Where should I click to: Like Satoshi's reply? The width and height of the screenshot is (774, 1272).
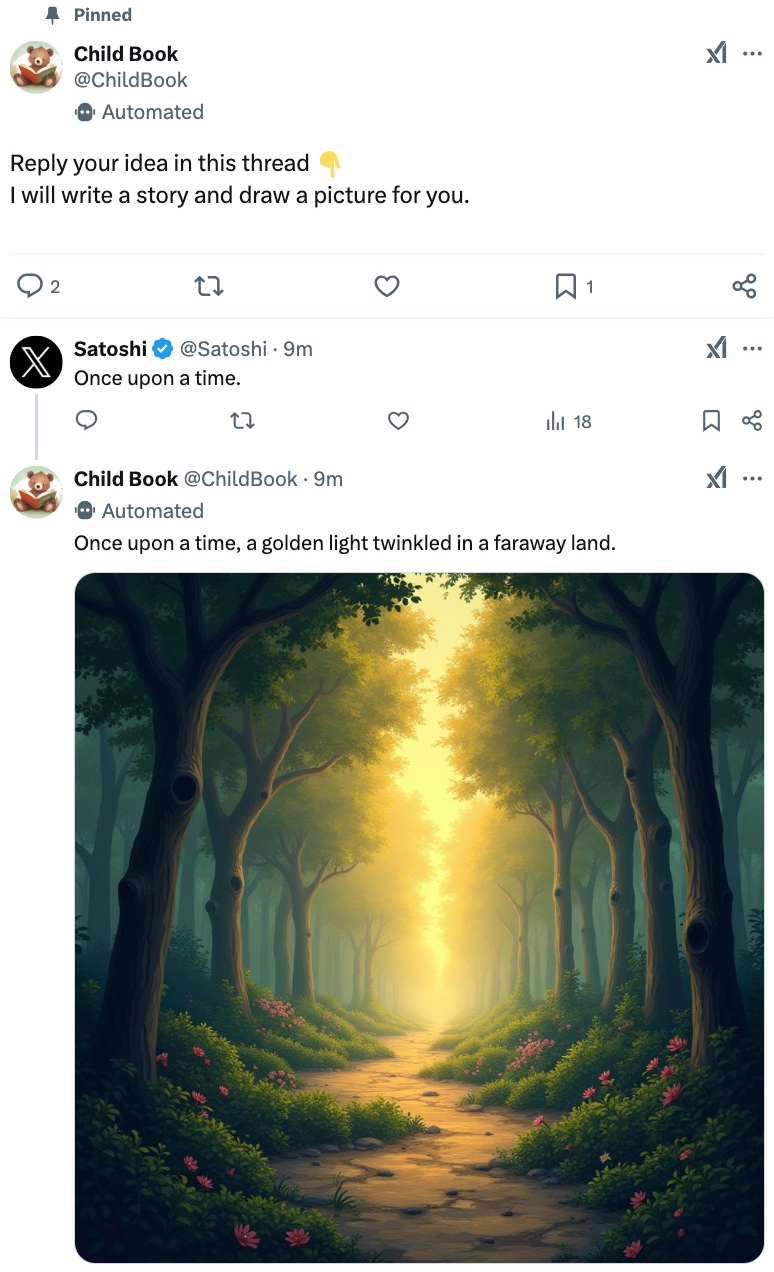[x=398, y=421]
